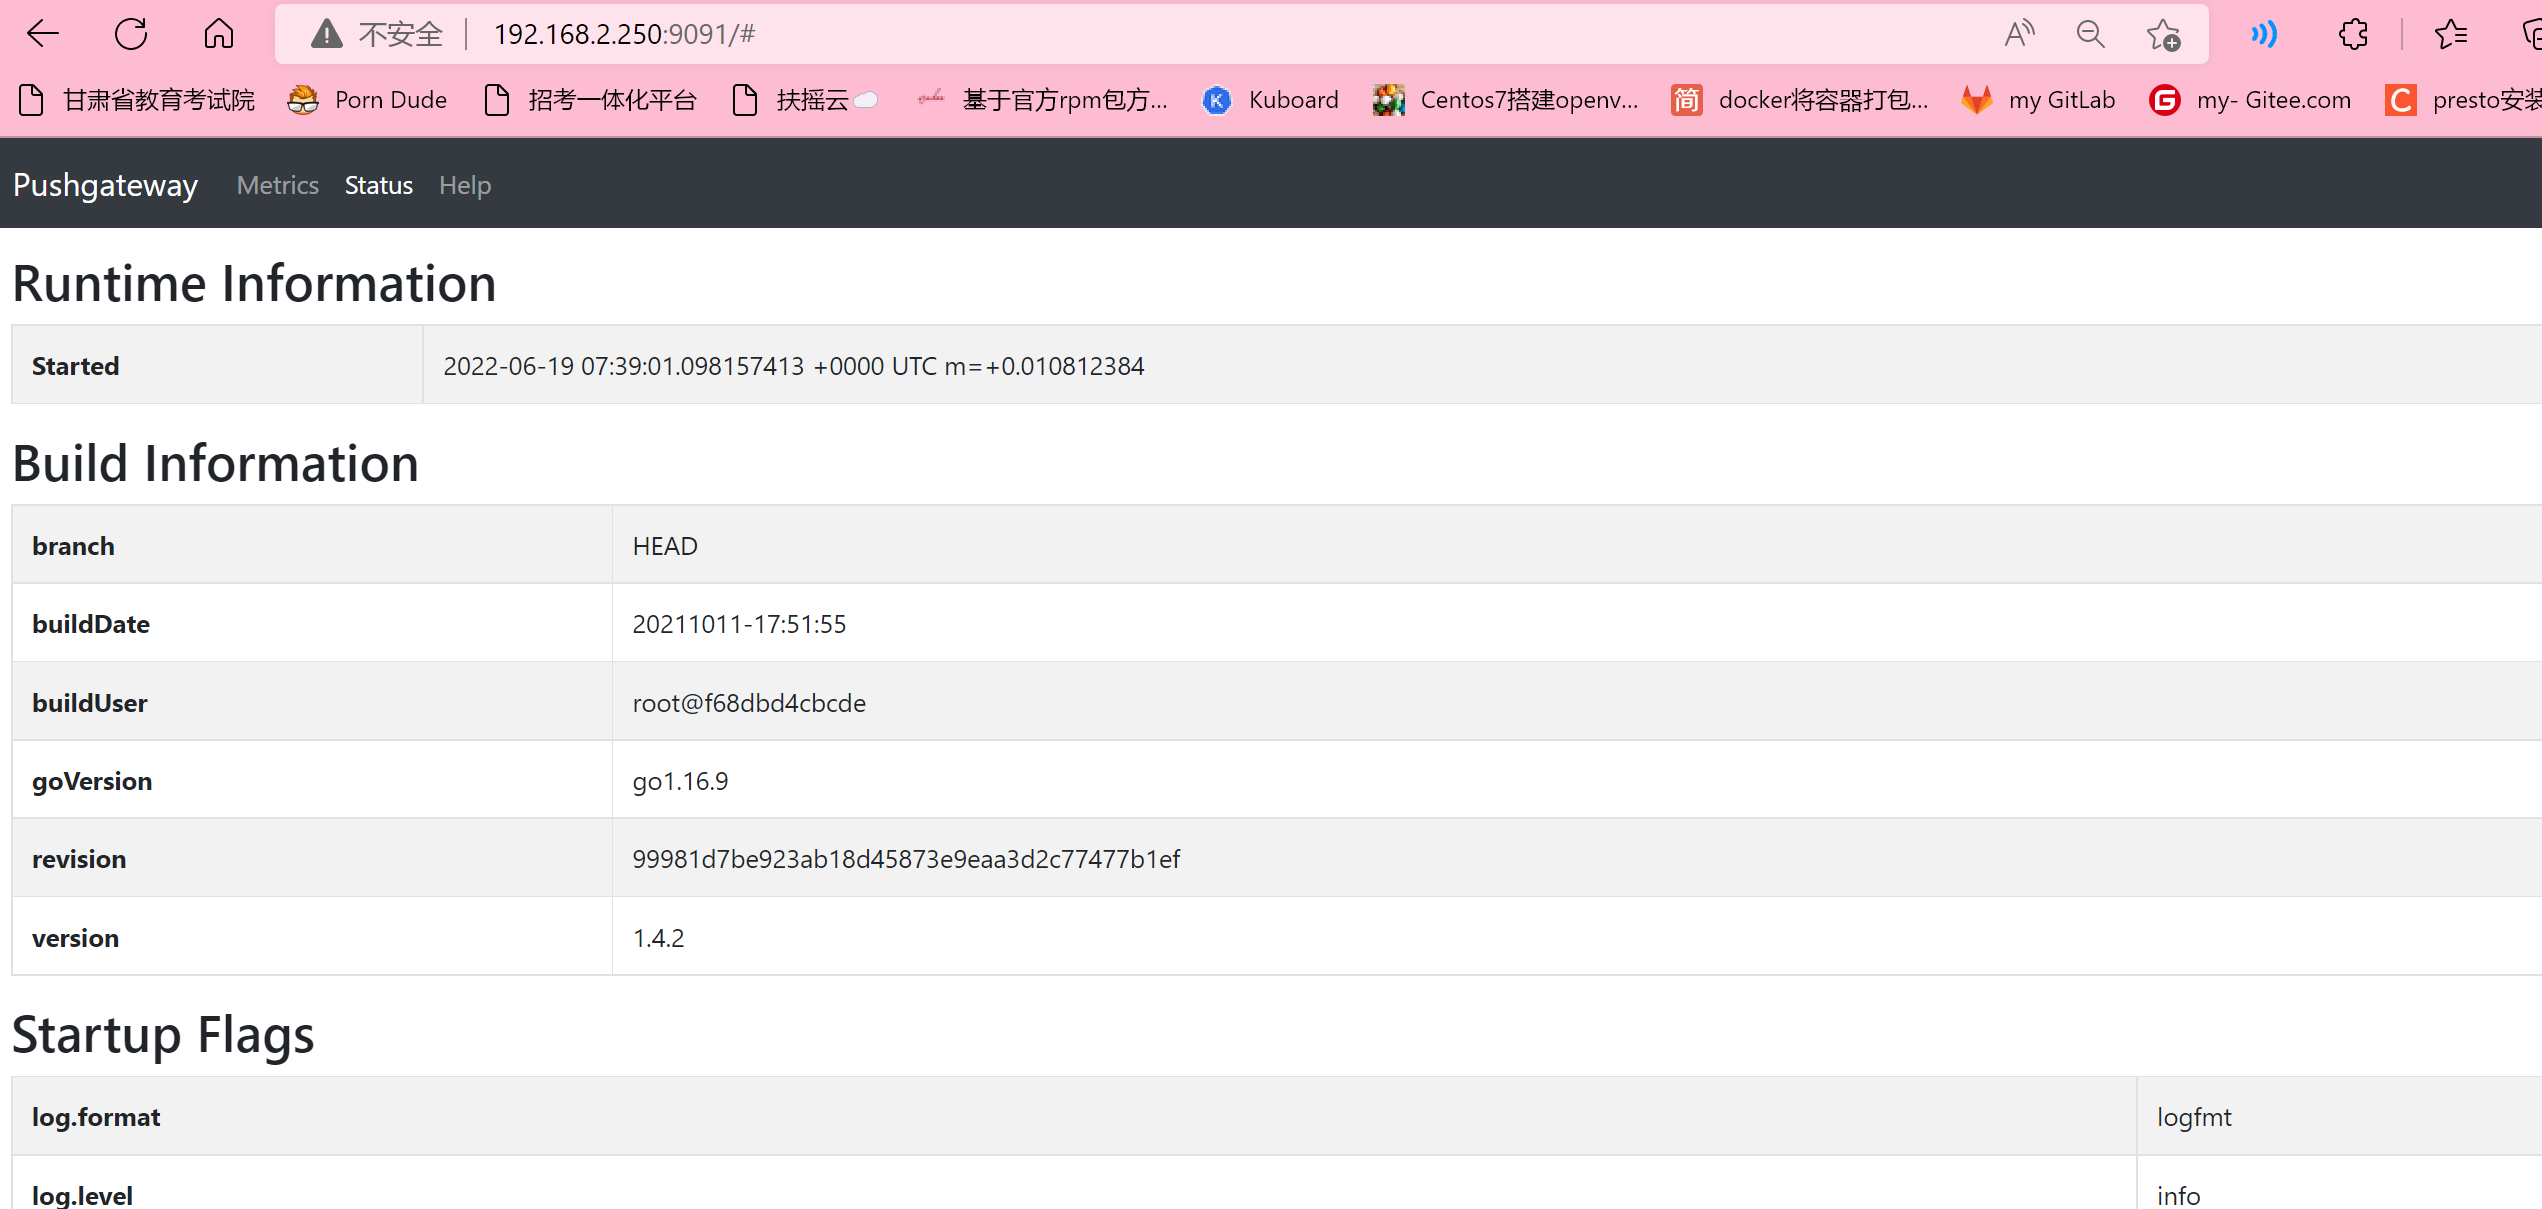This screenshot has height=1209, width=2542.
Task: Open the Metrics tab in navbar
Action: pos(277,185)
